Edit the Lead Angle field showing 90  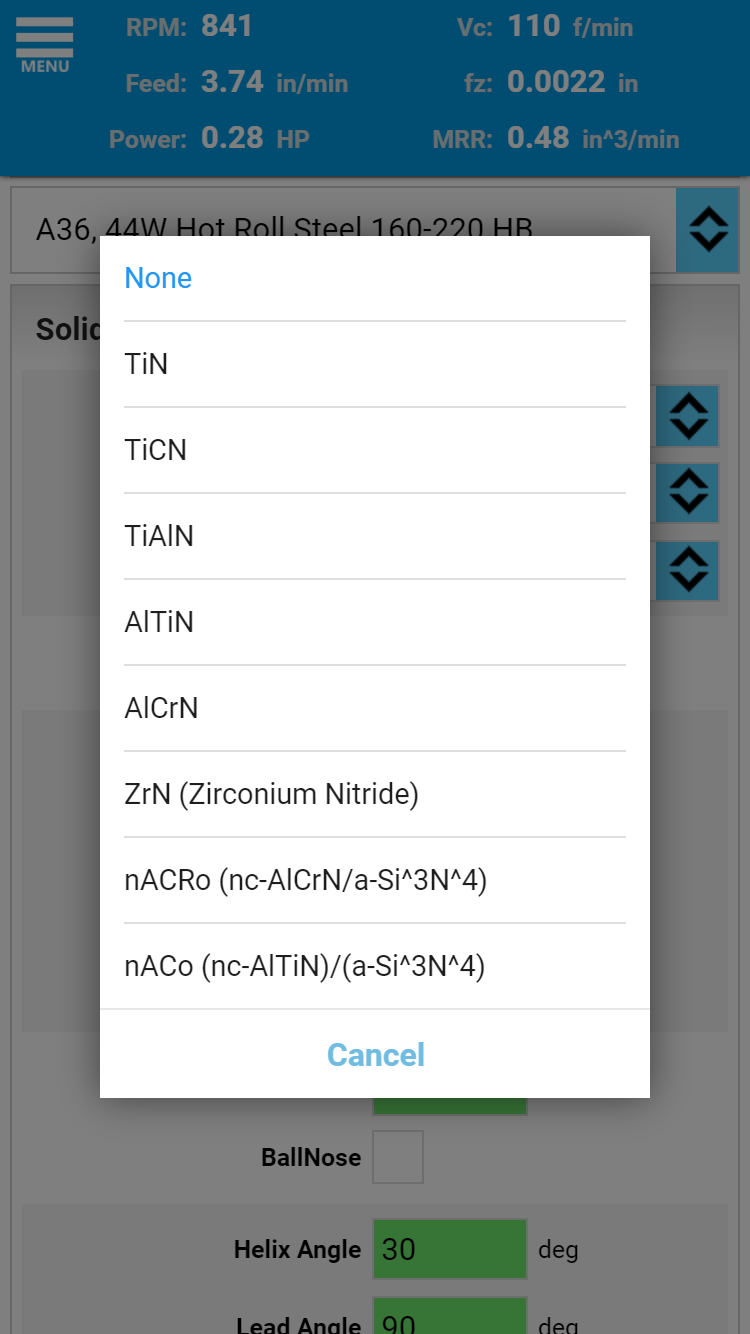pos(450,1318)
